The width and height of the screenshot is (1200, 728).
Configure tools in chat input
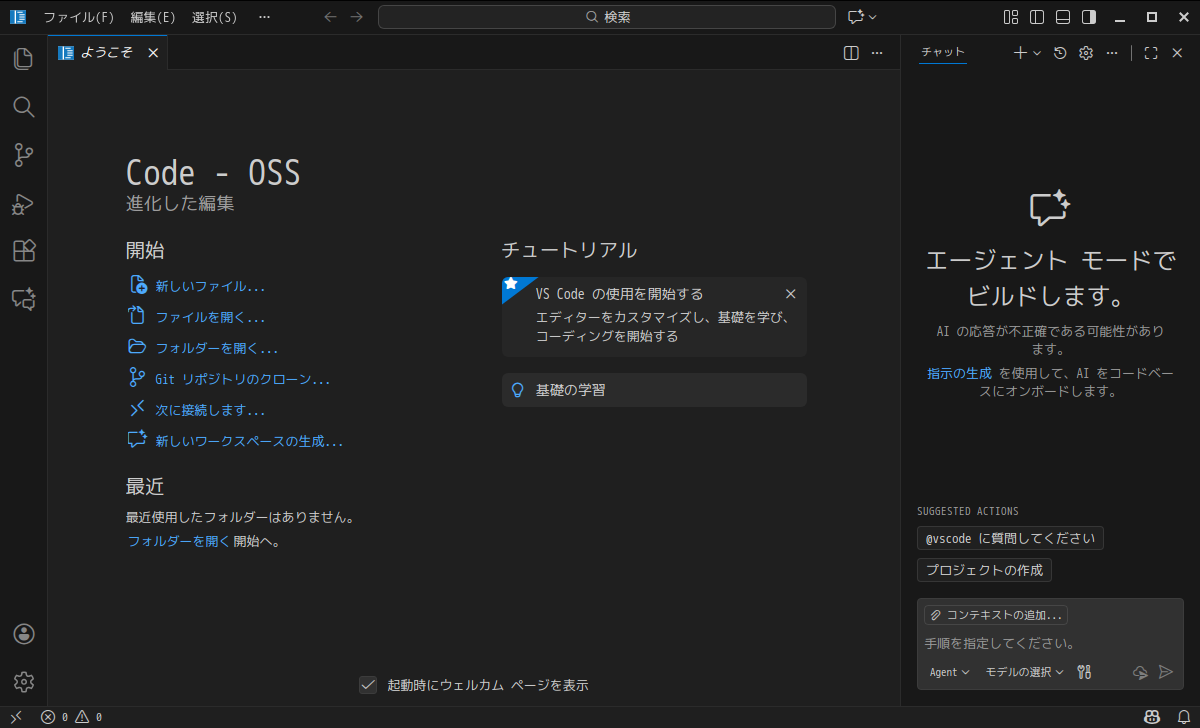click(x=1084, y=672)
